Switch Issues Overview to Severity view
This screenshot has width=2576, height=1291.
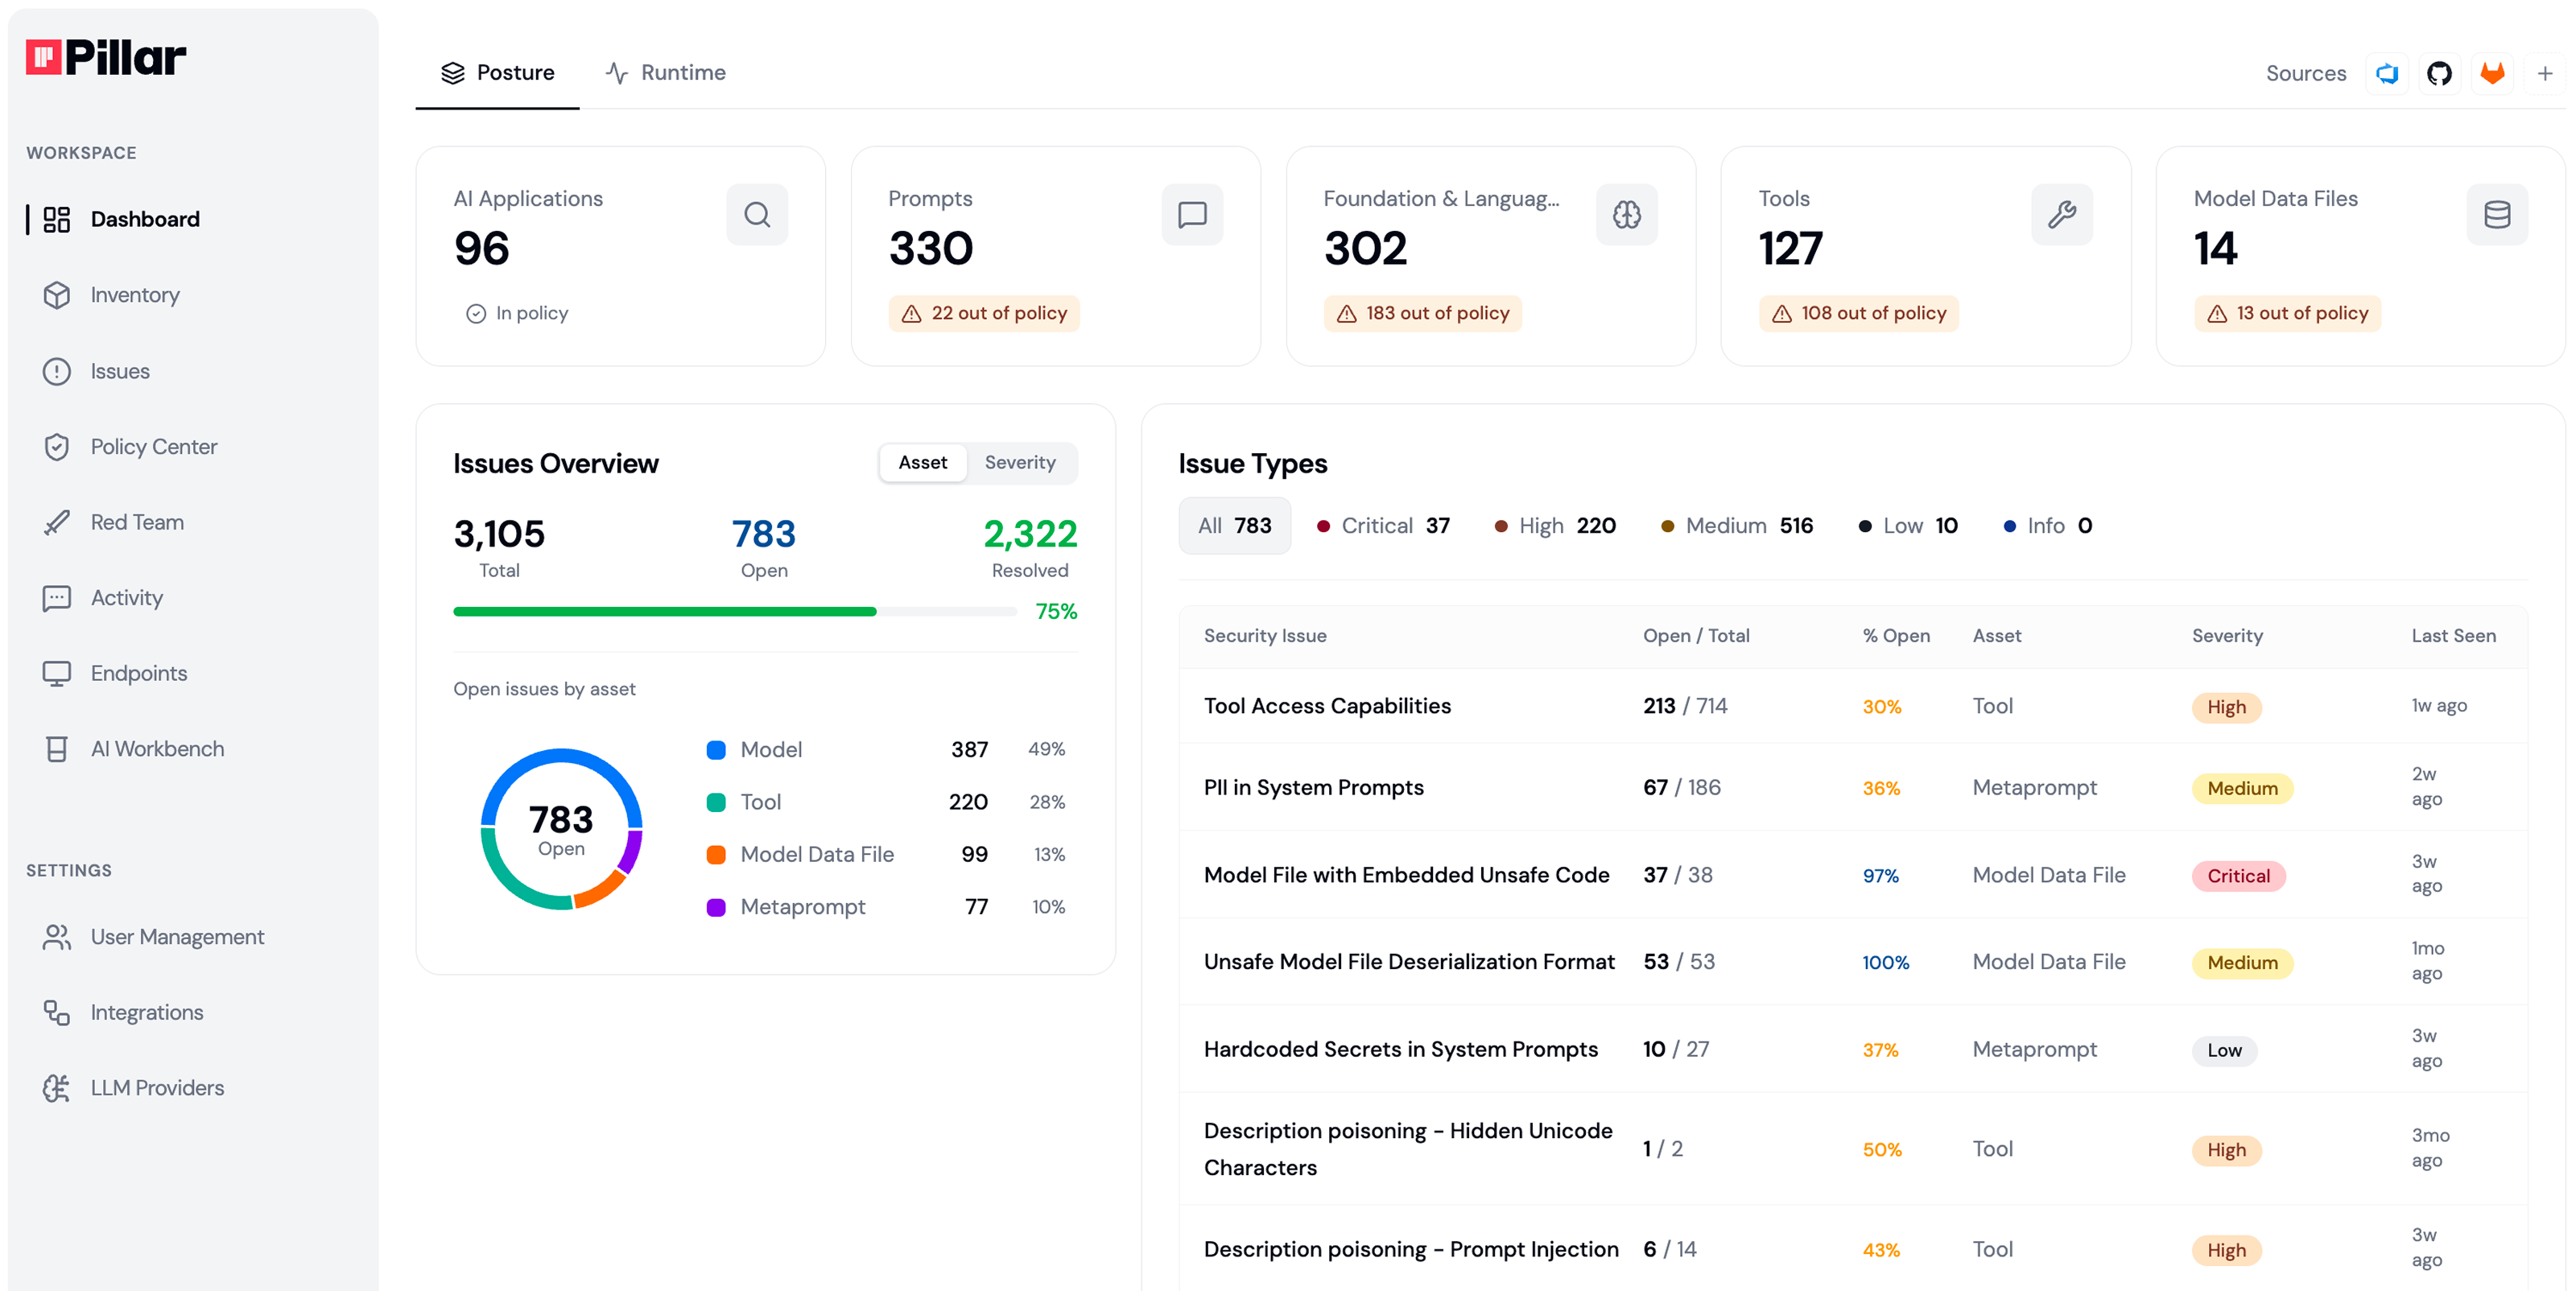[x=1020, y=462]
